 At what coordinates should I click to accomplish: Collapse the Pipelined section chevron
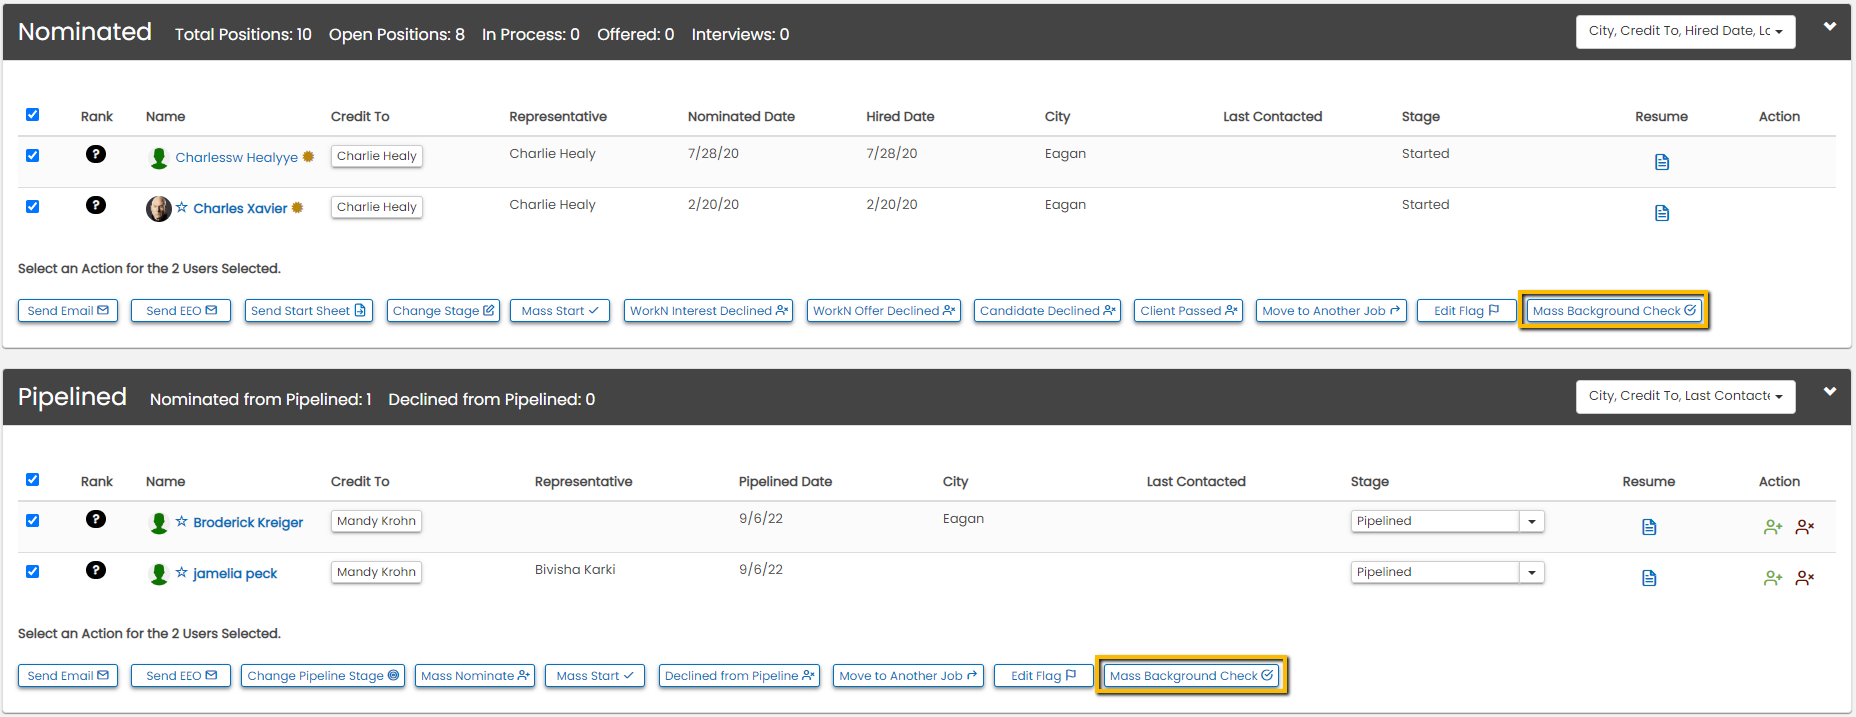coord(1830,392)
